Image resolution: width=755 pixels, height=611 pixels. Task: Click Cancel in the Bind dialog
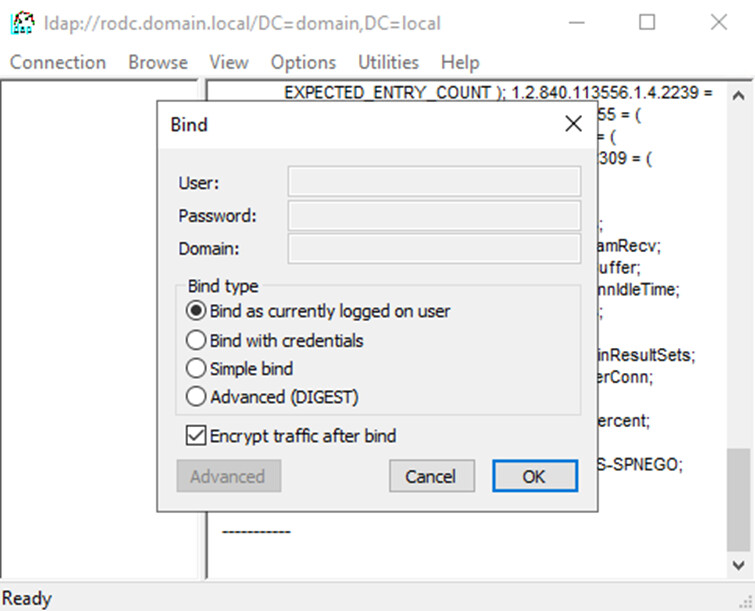[430, 476]
